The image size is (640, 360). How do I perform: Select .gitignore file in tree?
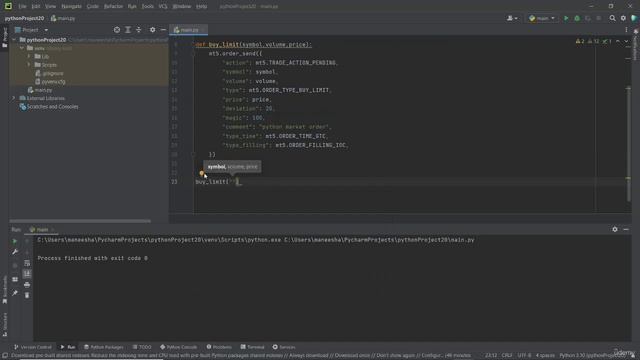pos(49,73)
